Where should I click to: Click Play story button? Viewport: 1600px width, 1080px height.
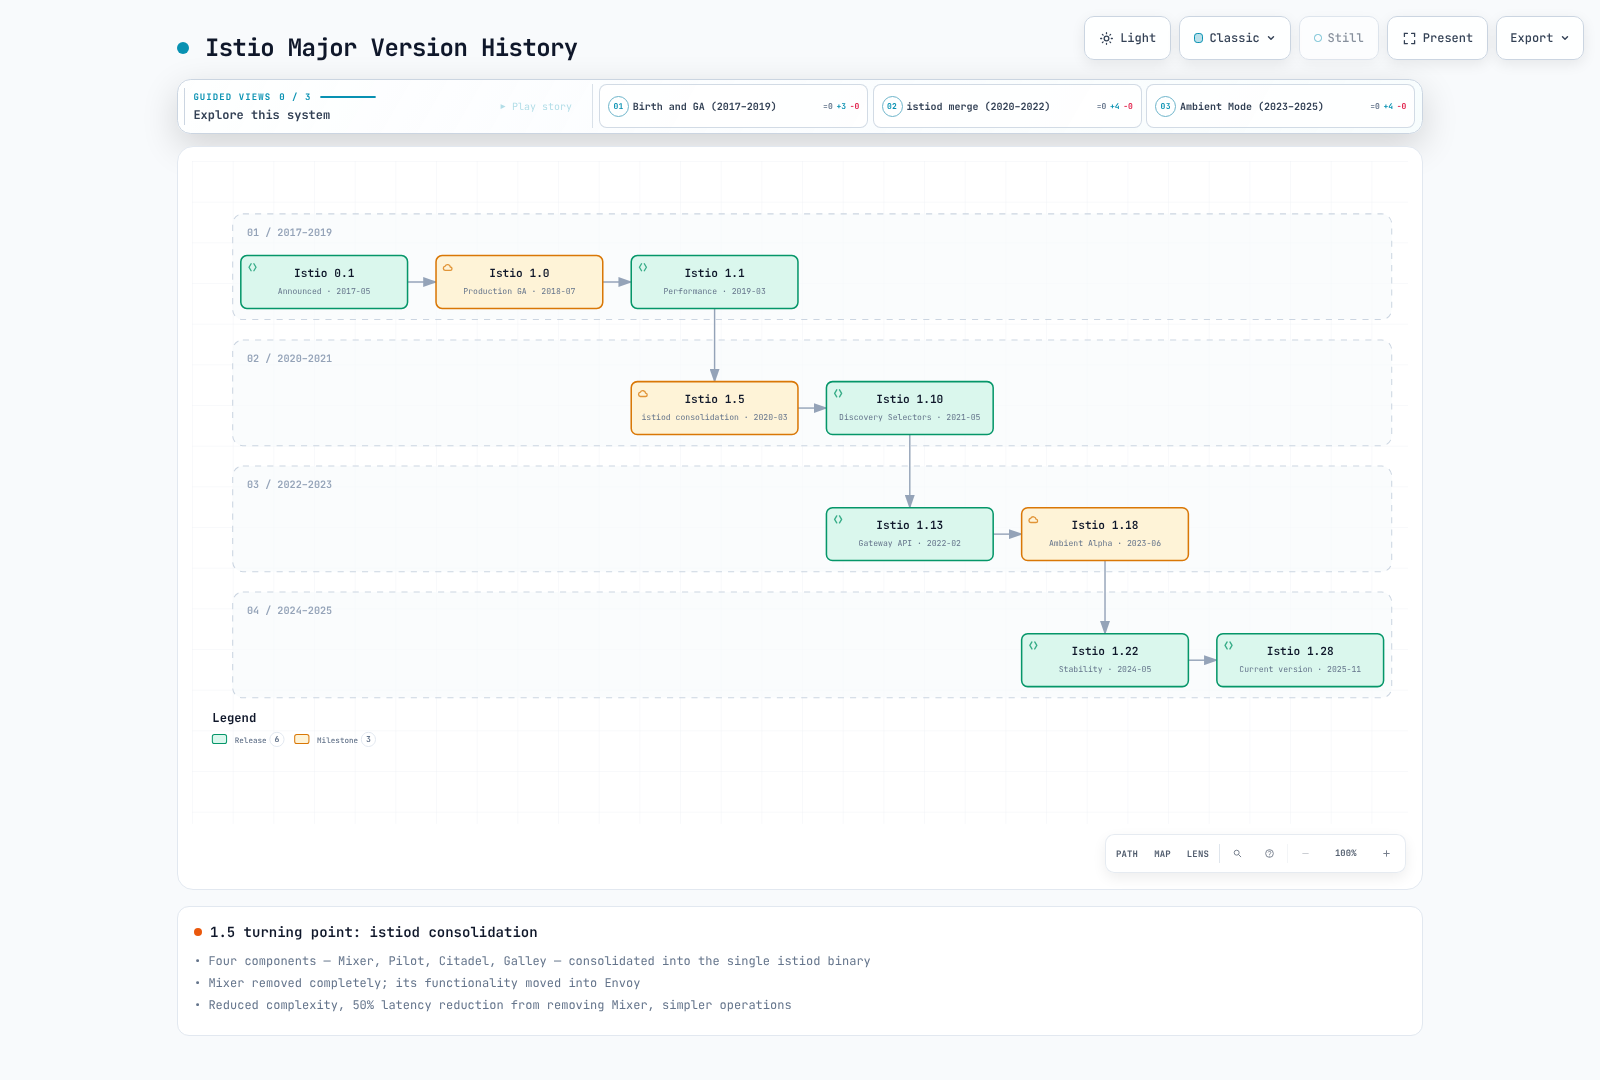coord(536,106)
